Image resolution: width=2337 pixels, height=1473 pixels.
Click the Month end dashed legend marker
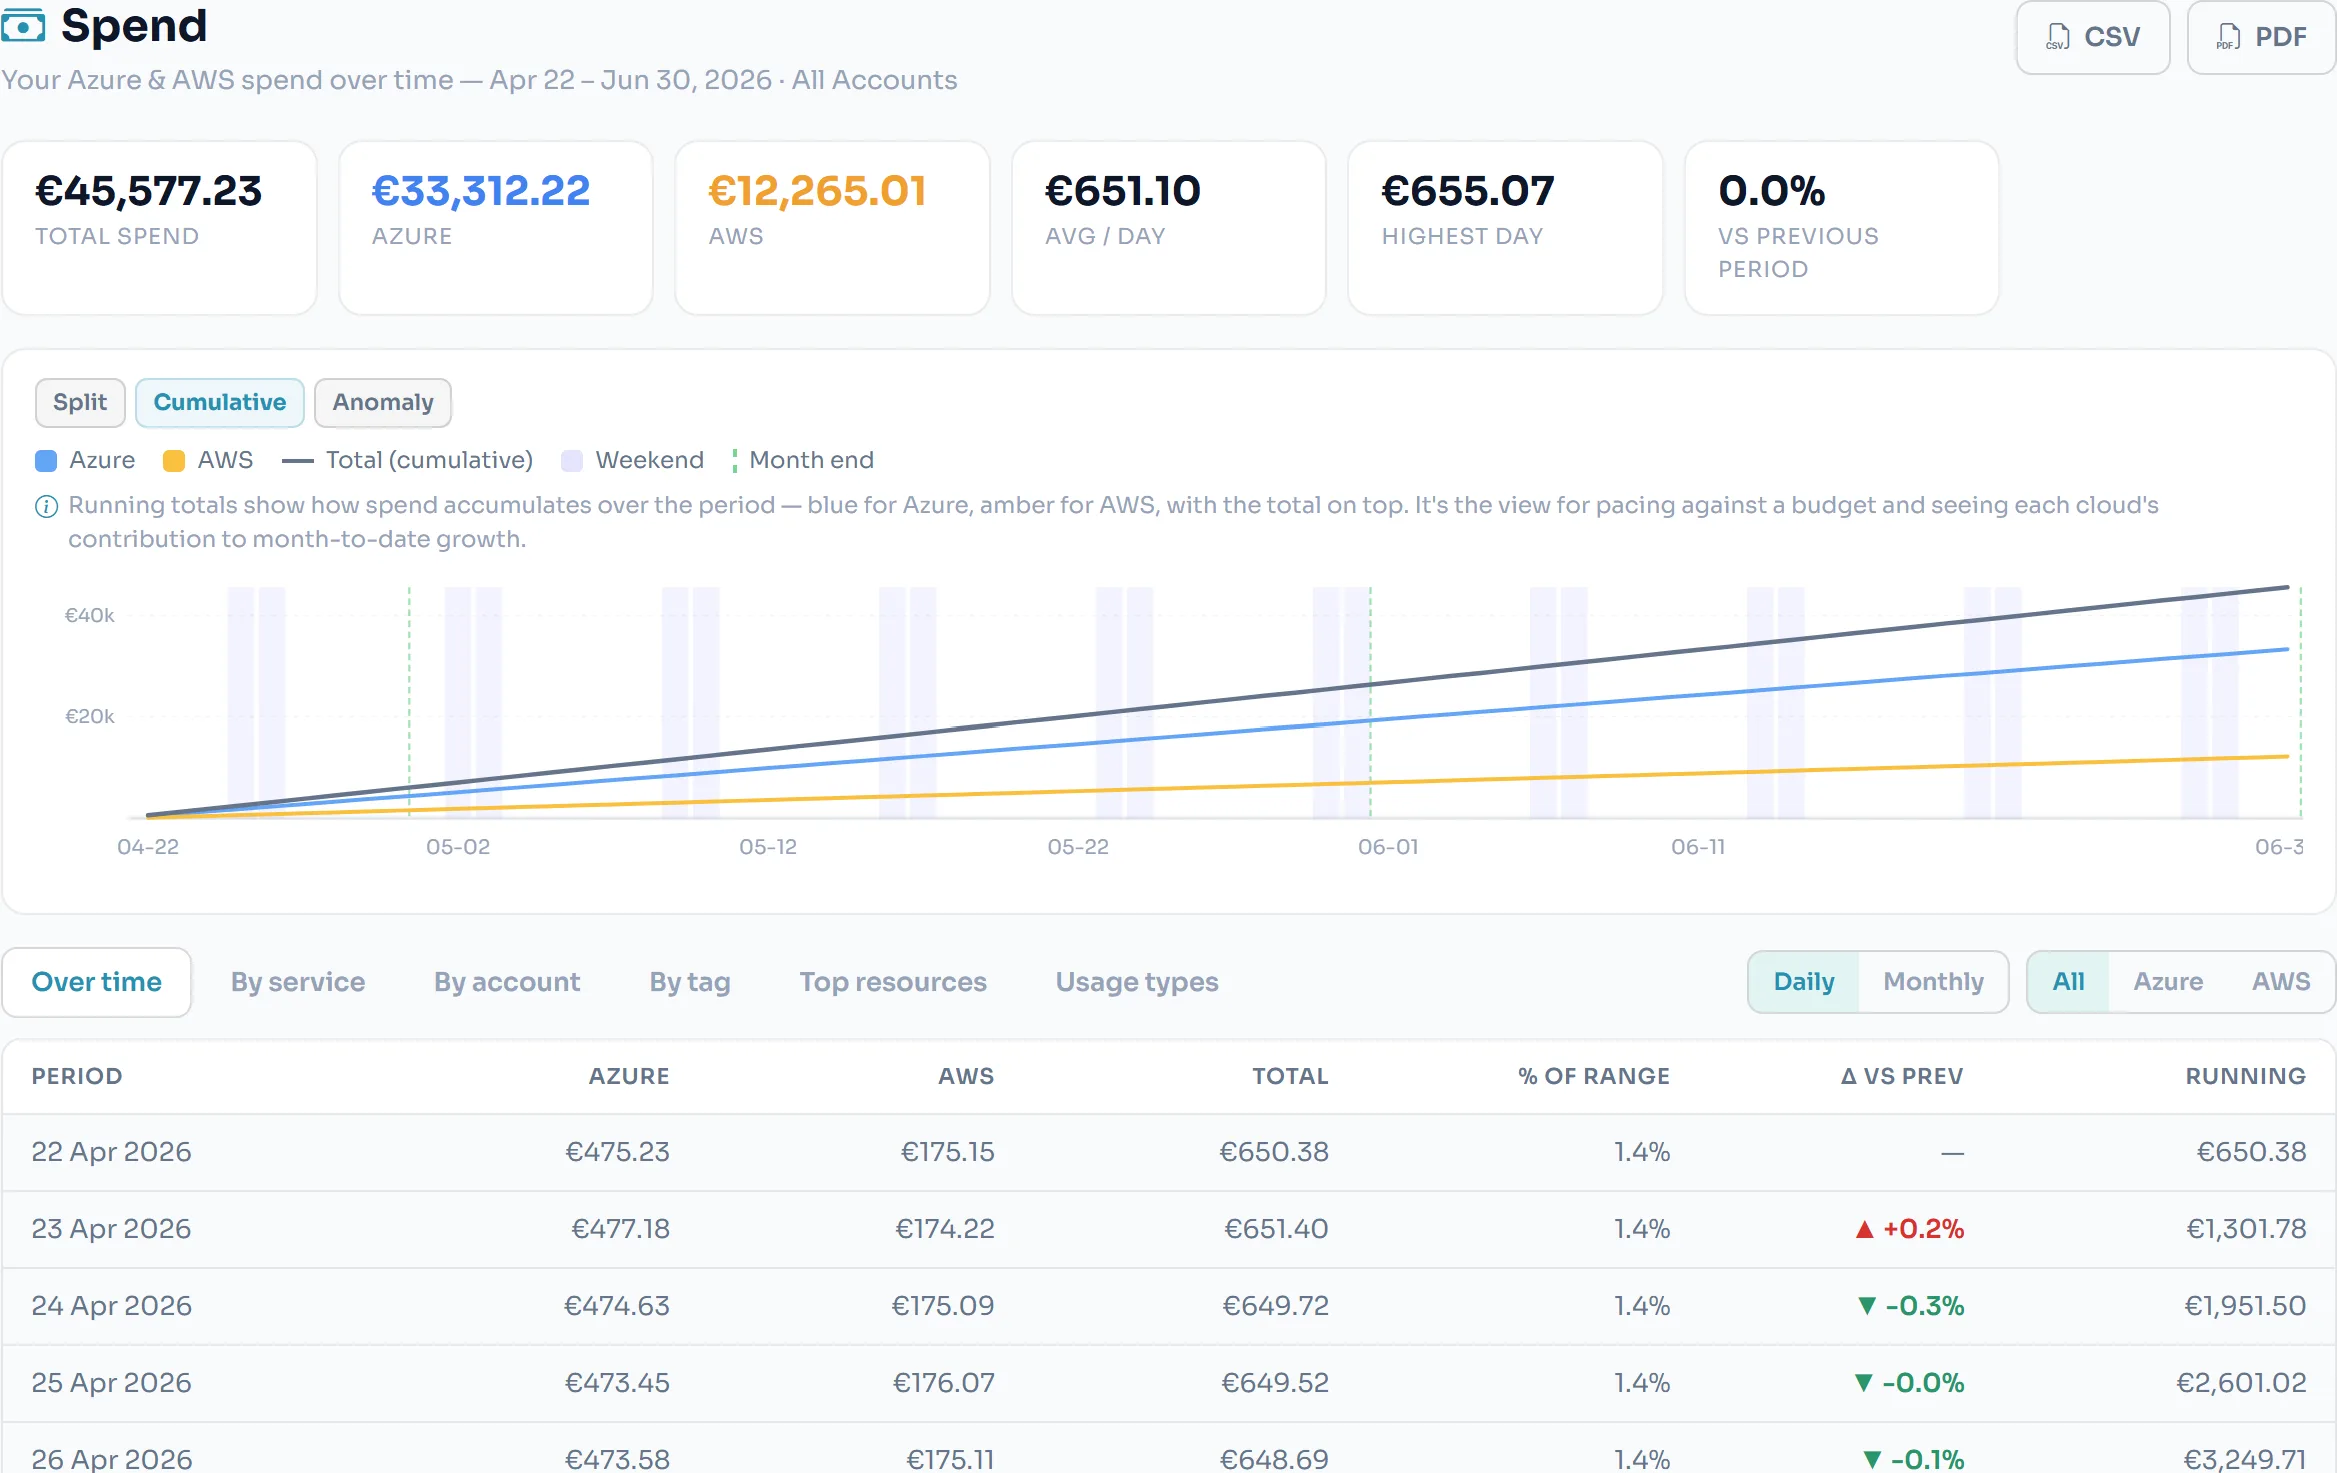point(735,460)
